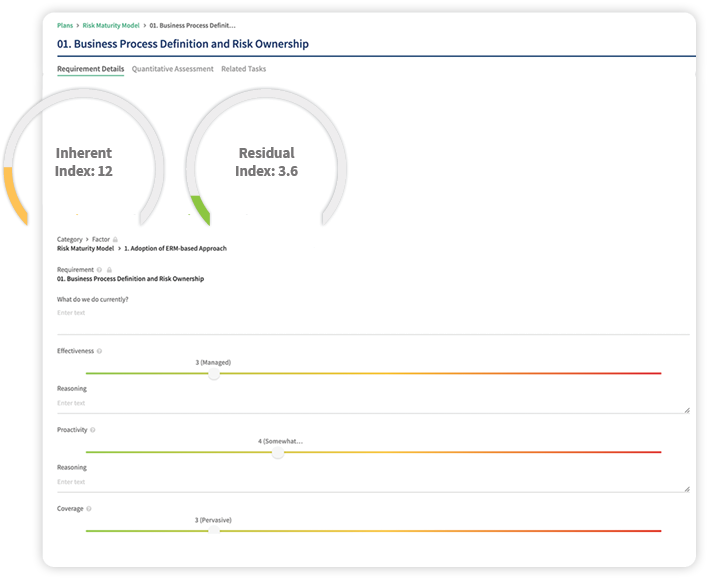Click the Proactivity slider handle

[278, 452]
